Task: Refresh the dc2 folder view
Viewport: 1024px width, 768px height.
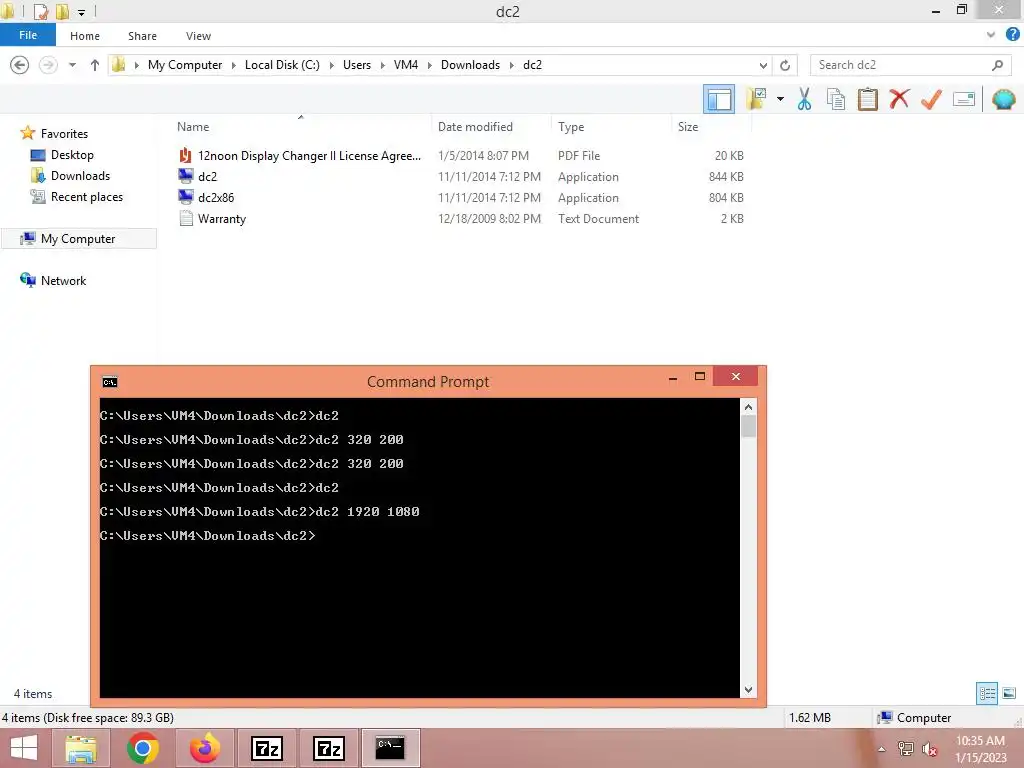Action: (x=785, y=65)
